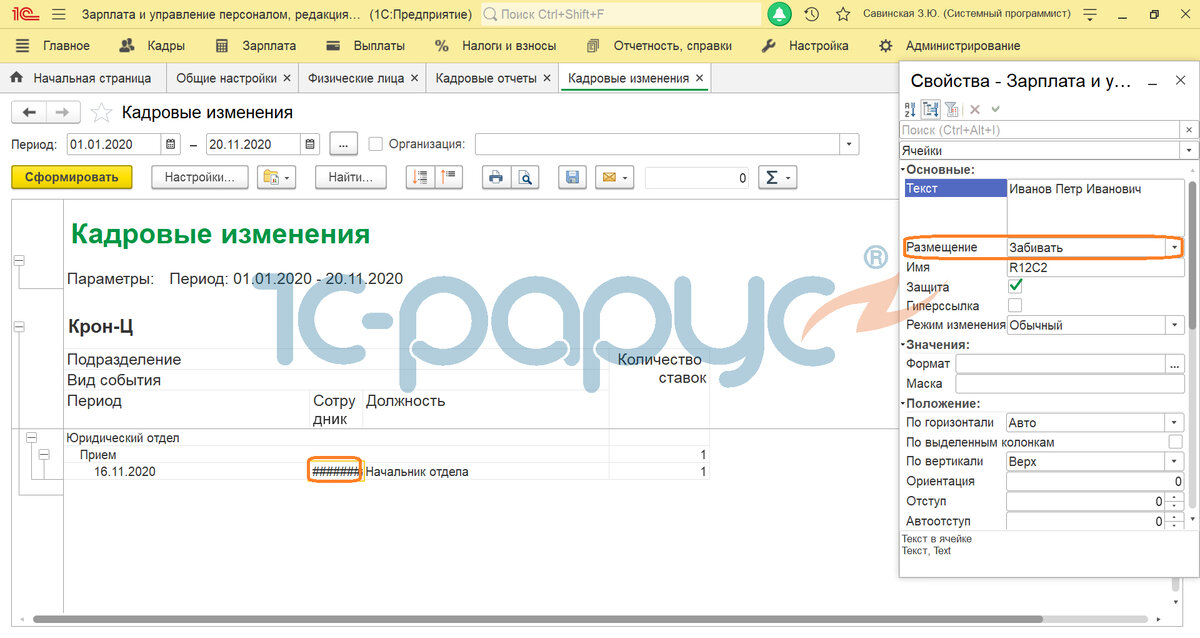
Task: Click the Имя field with R12C2
Action: click(1095, 268)
